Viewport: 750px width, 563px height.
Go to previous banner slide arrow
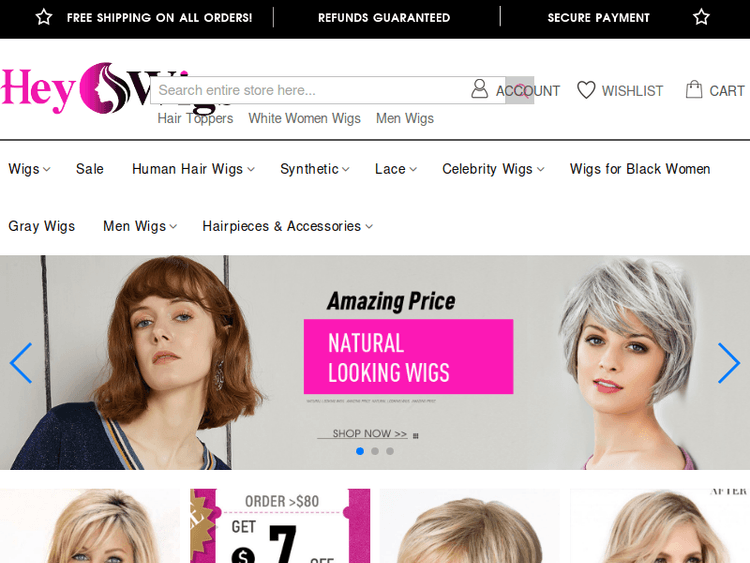pos(21,363)
